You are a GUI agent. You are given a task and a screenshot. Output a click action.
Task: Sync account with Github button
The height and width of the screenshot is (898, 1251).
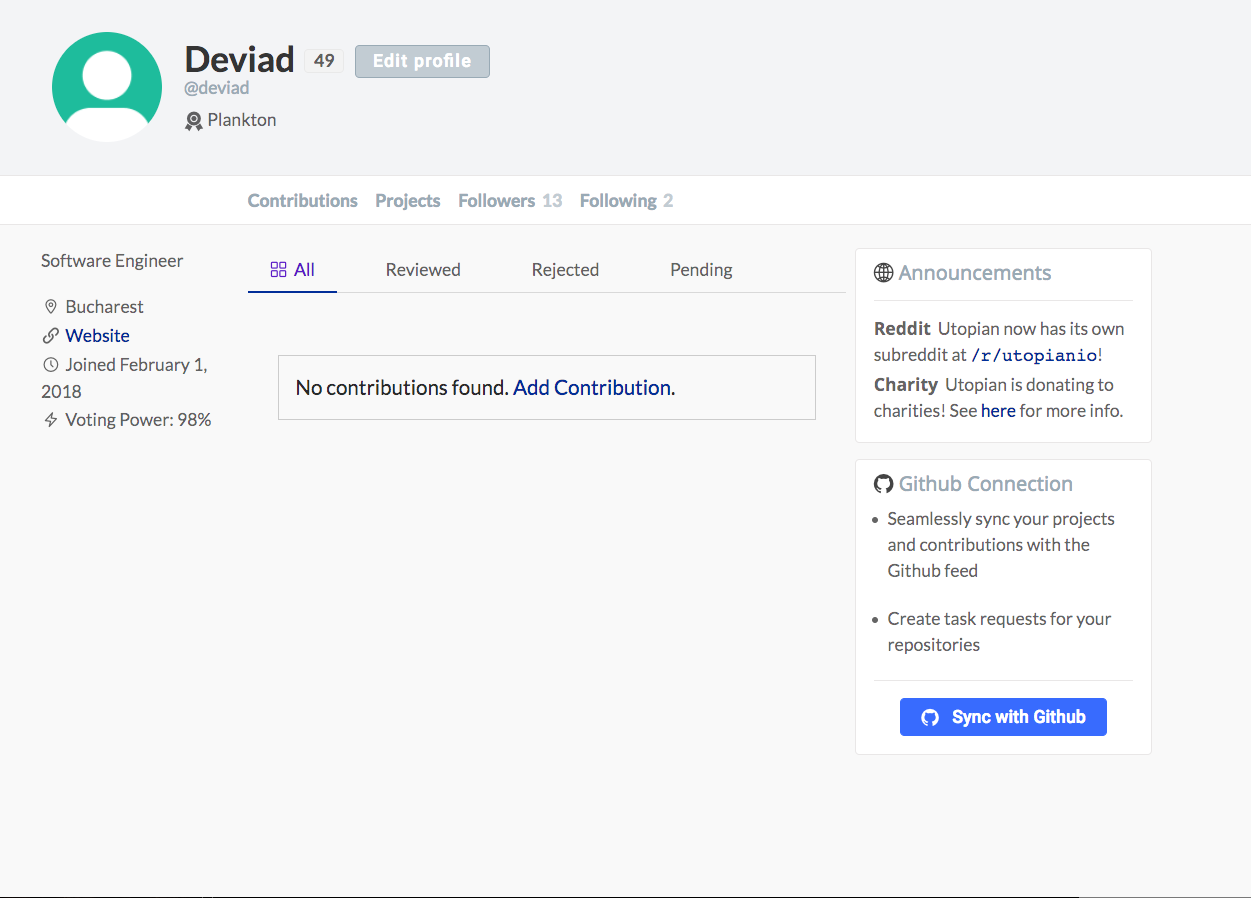[x=1003, y=717]
